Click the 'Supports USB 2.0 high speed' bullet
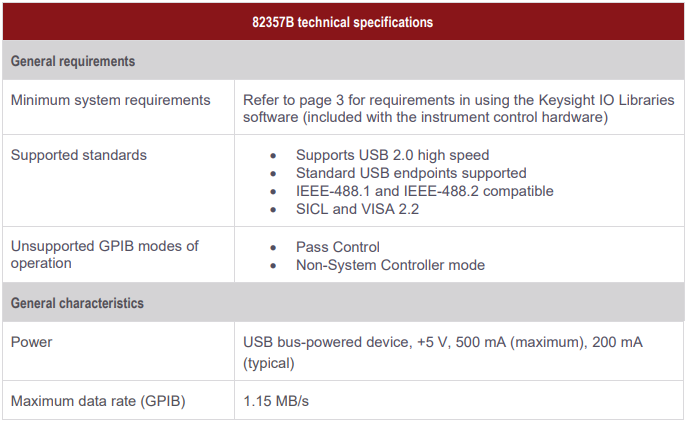 (392, 155)
